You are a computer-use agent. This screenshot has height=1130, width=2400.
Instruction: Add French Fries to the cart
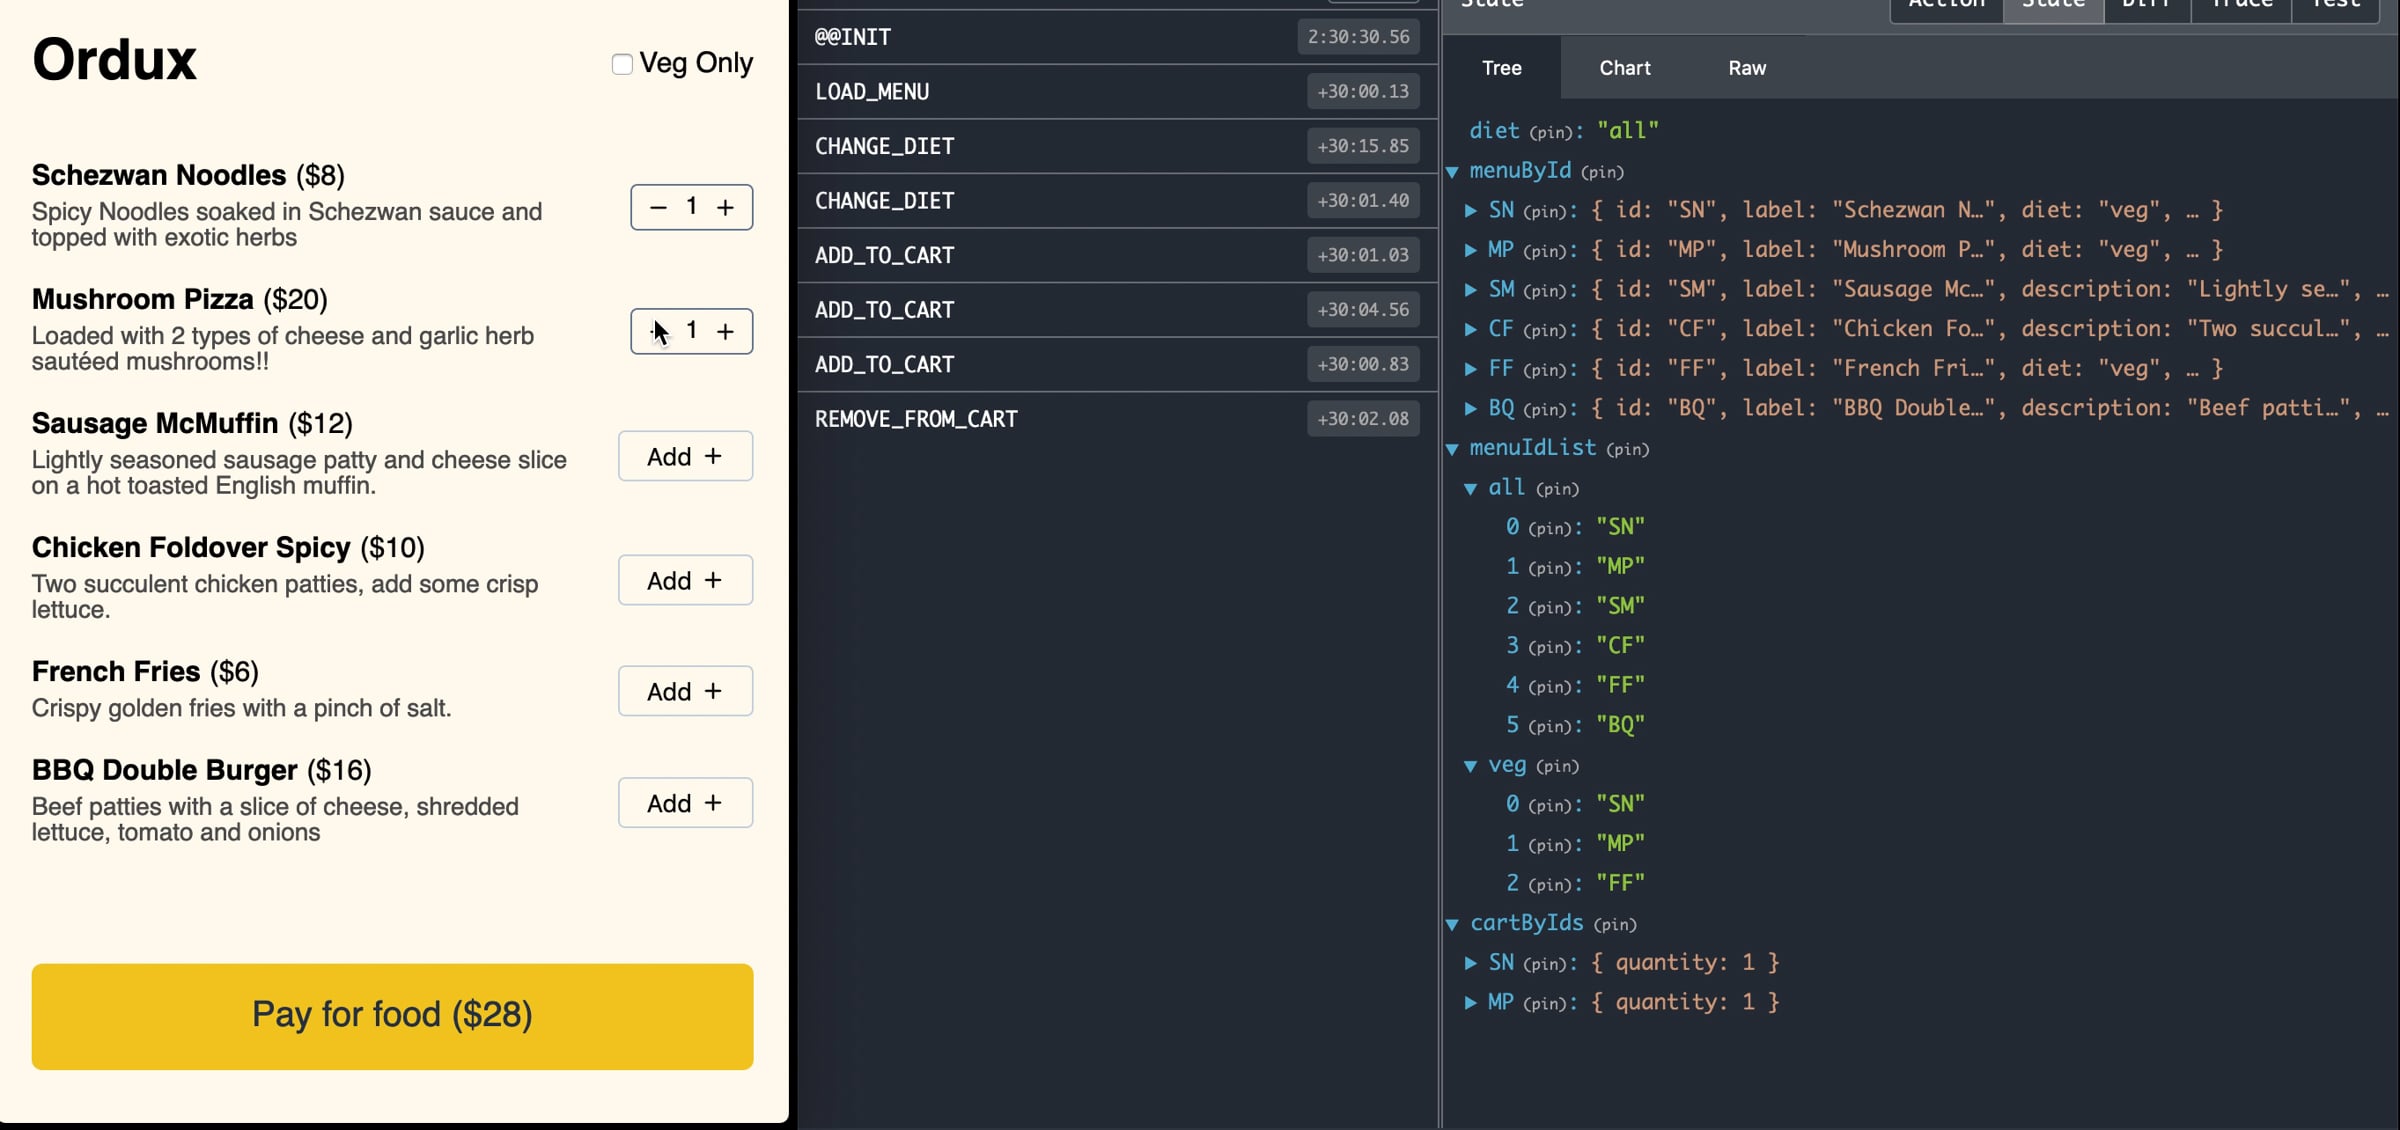click(685, 691)
